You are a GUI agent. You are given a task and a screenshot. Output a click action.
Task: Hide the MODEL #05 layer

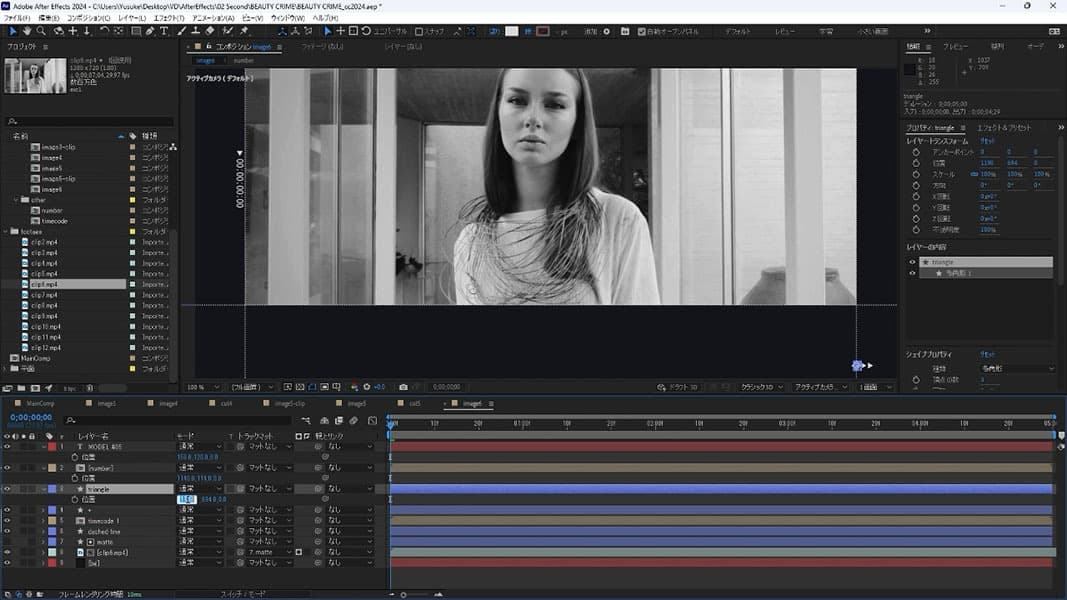point(7,446)
